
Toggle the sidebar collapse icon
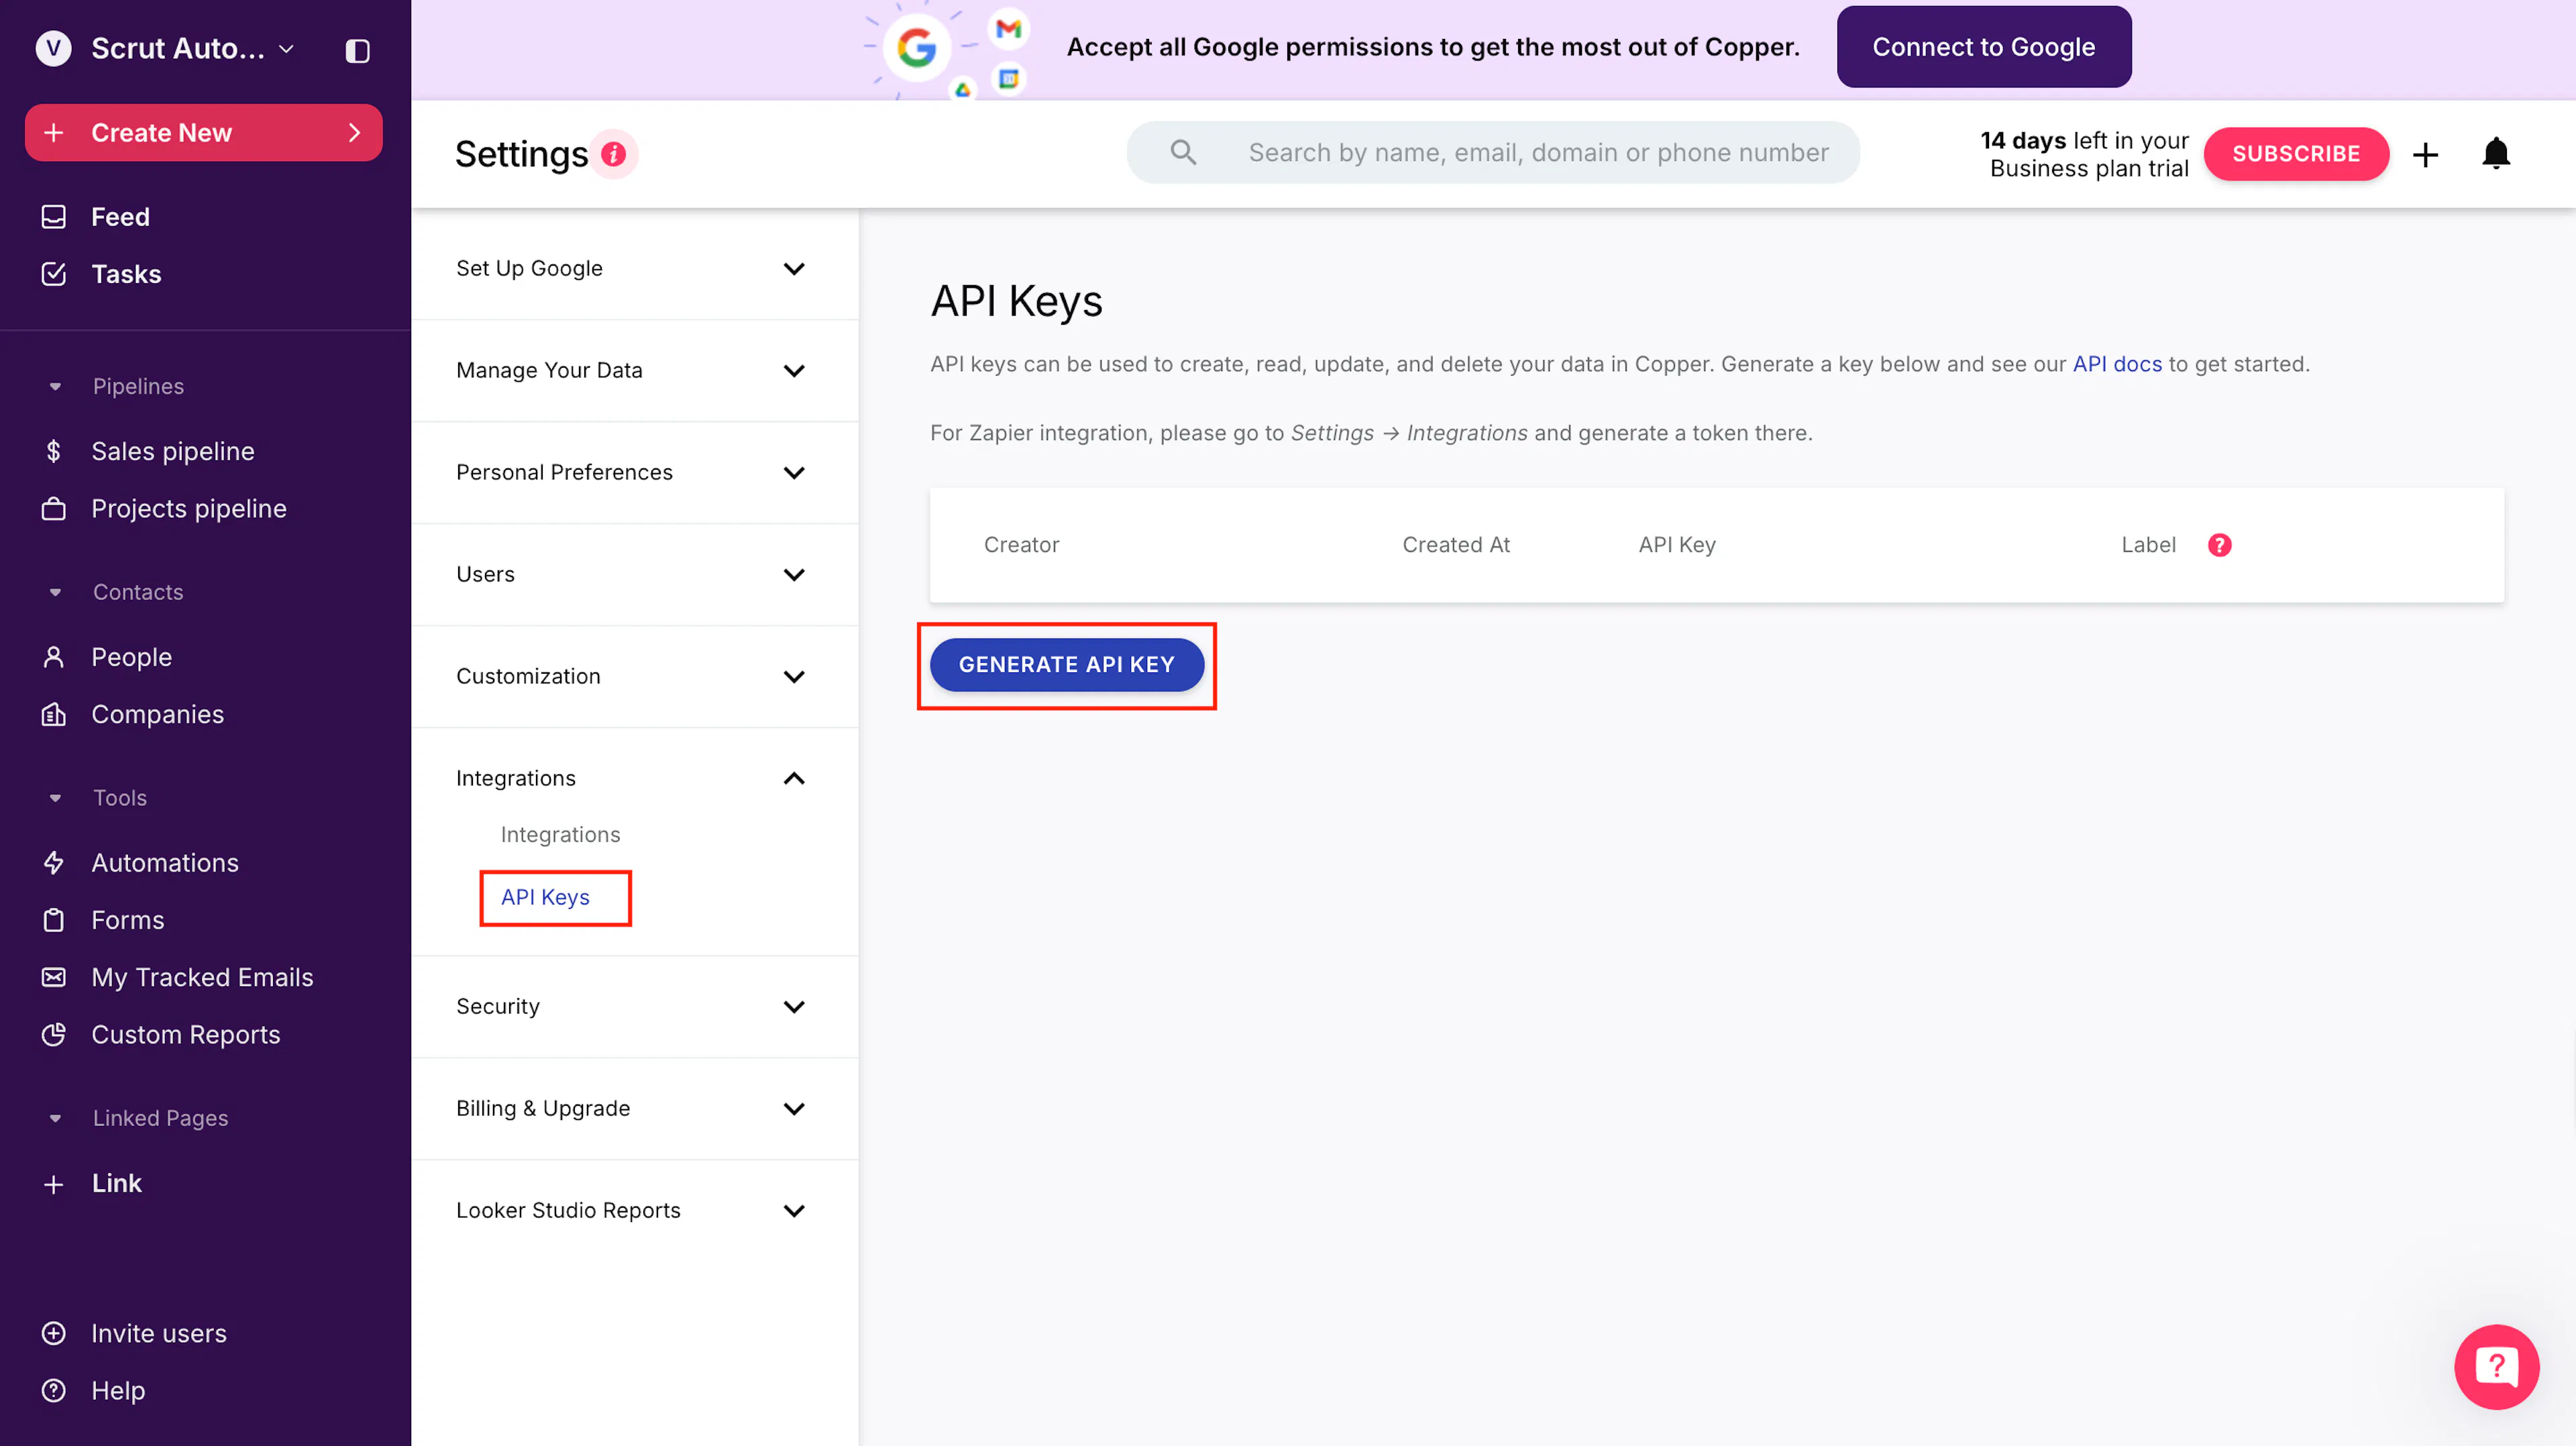(x=357, y=50)
